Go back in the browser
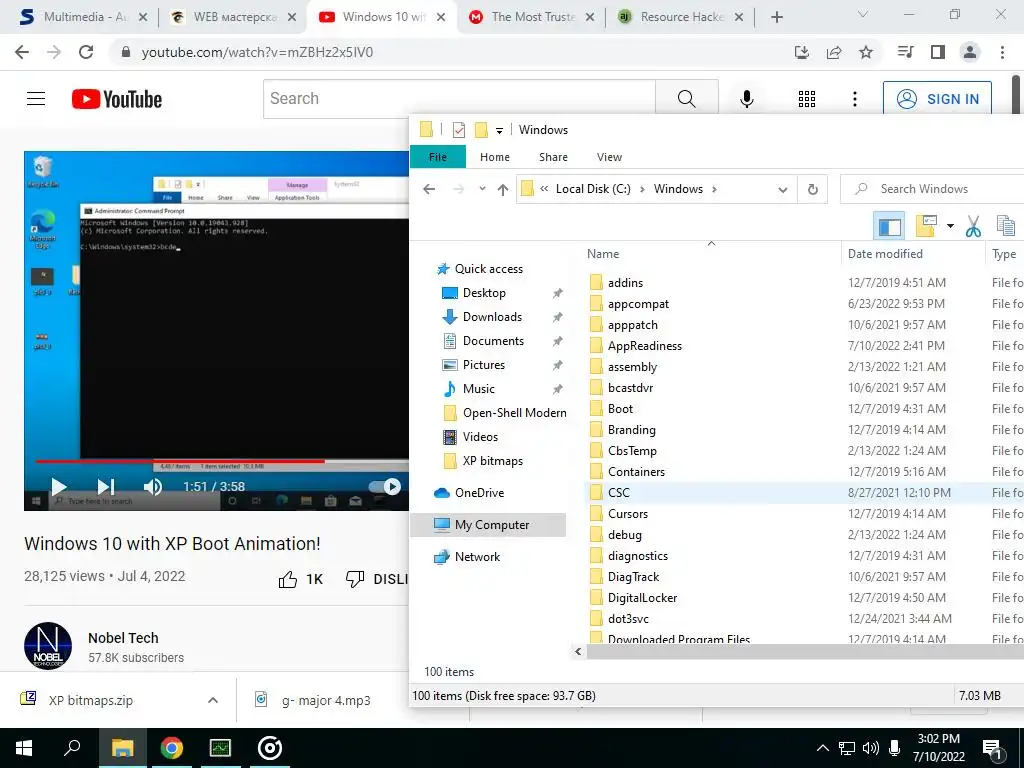1024x768 pixels. 22,52
